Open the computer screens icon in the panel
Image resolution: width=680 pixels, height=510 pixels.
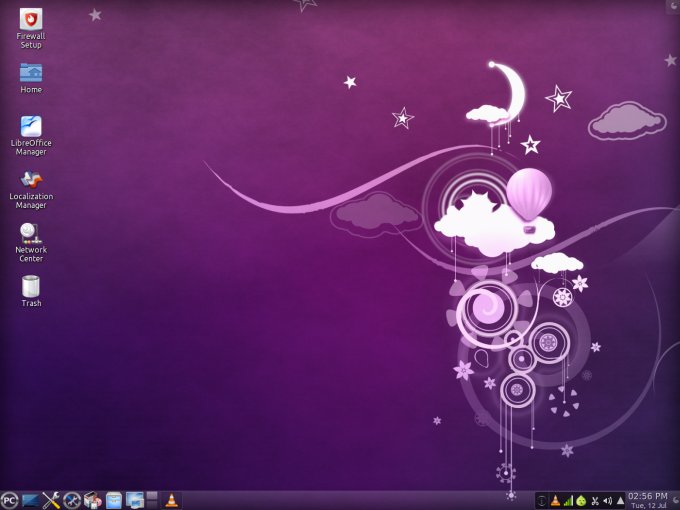coord(135,500)
